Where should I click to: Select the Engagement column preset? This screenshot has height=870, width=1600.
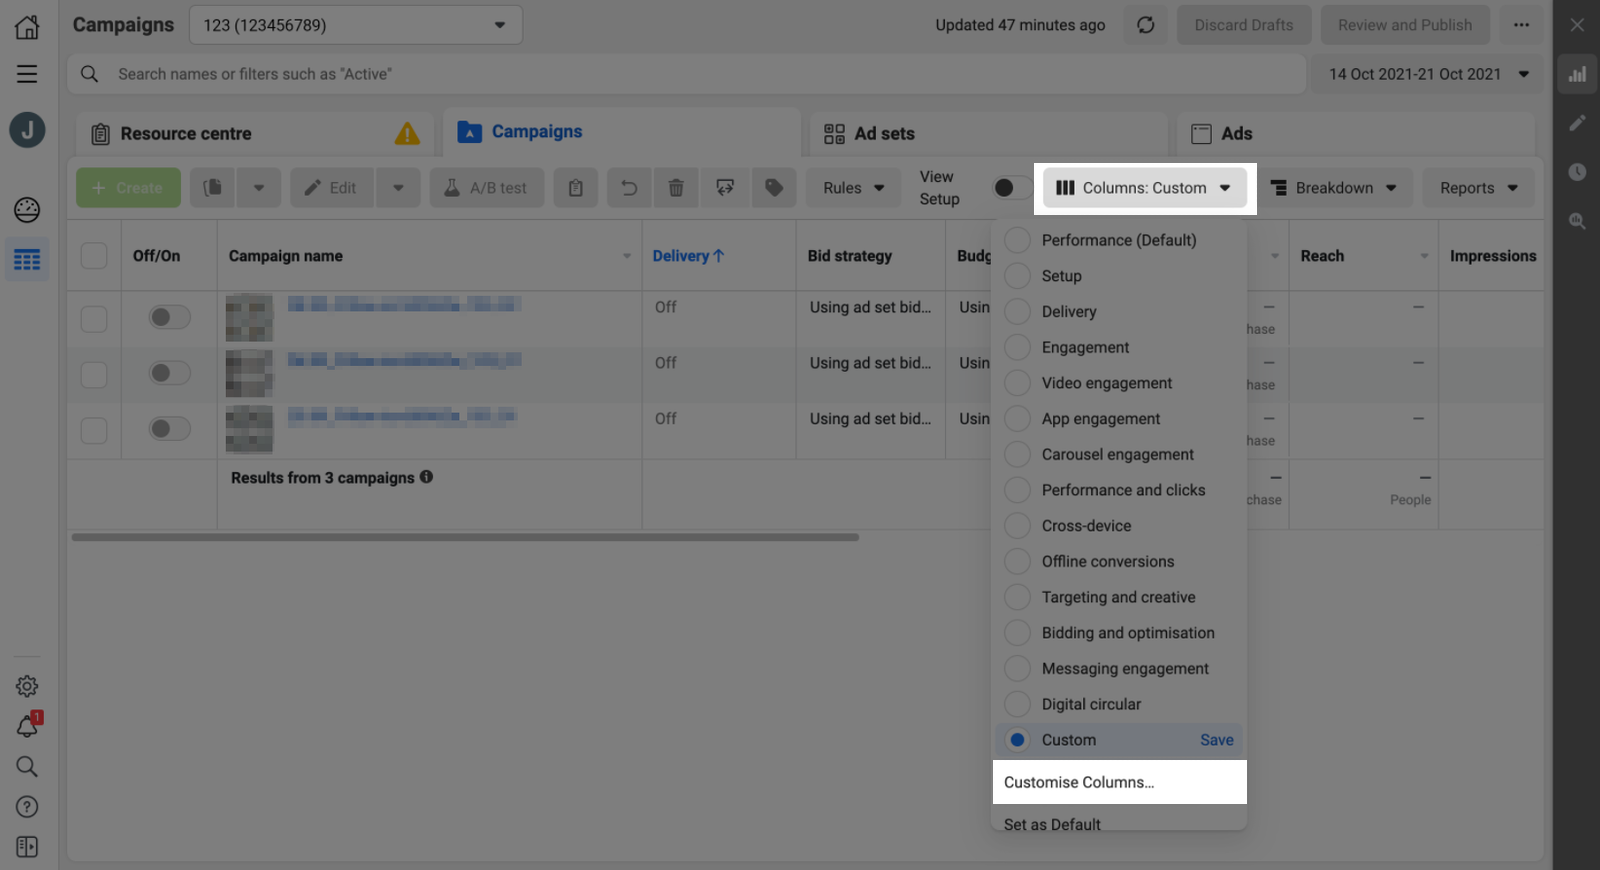[x=1085, y=347]
